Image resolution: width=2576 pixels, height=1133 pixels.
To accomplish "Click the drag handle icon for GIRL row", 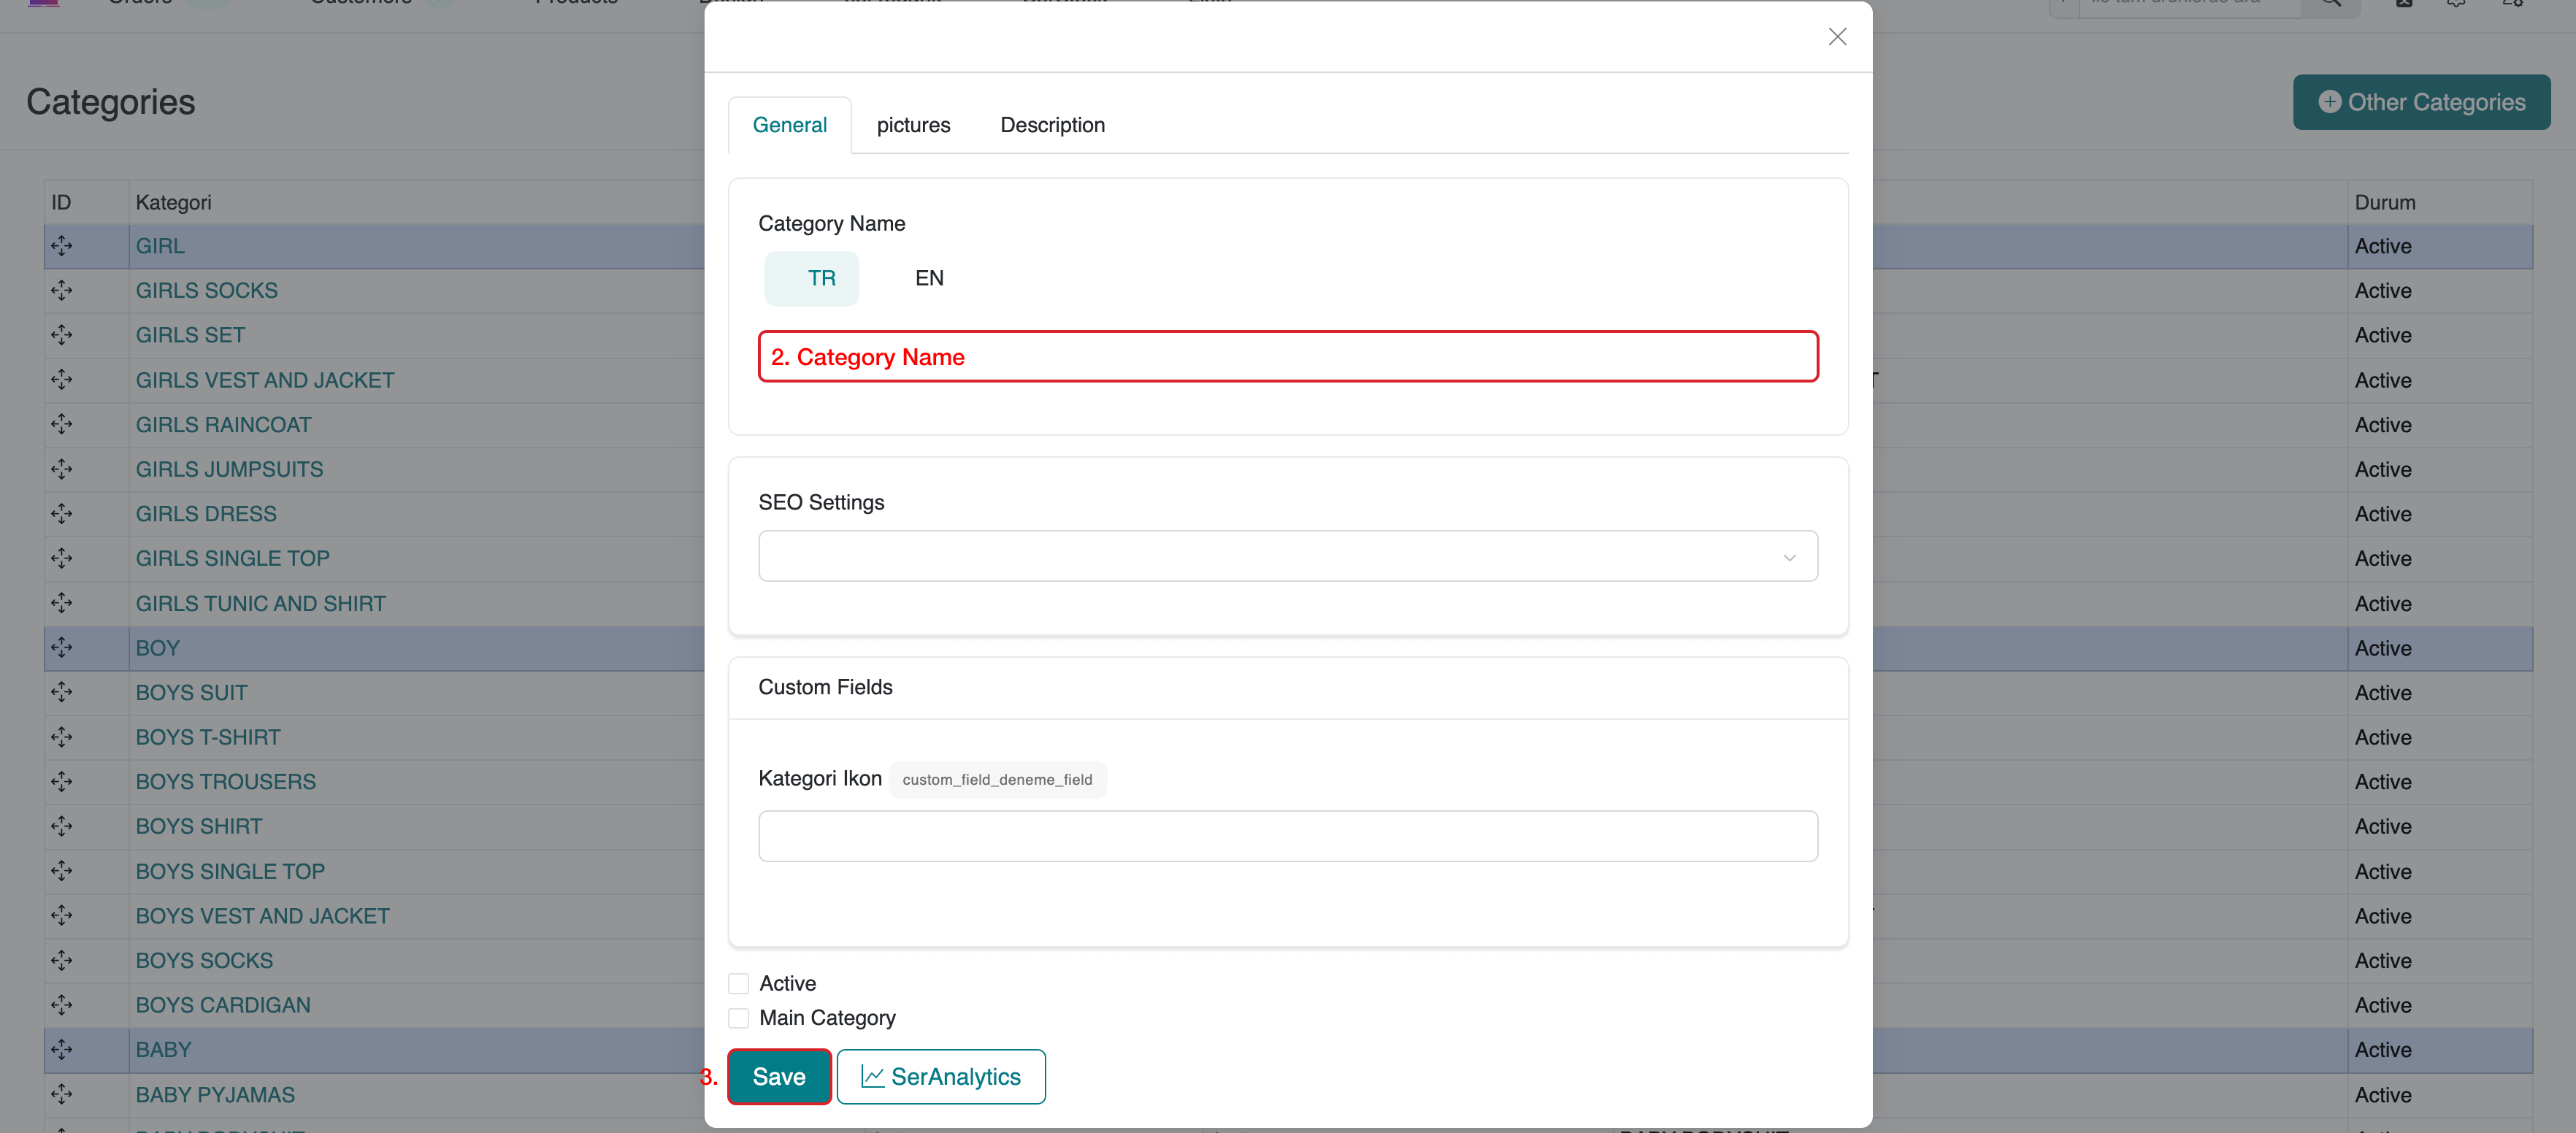I will pos(62,246).
